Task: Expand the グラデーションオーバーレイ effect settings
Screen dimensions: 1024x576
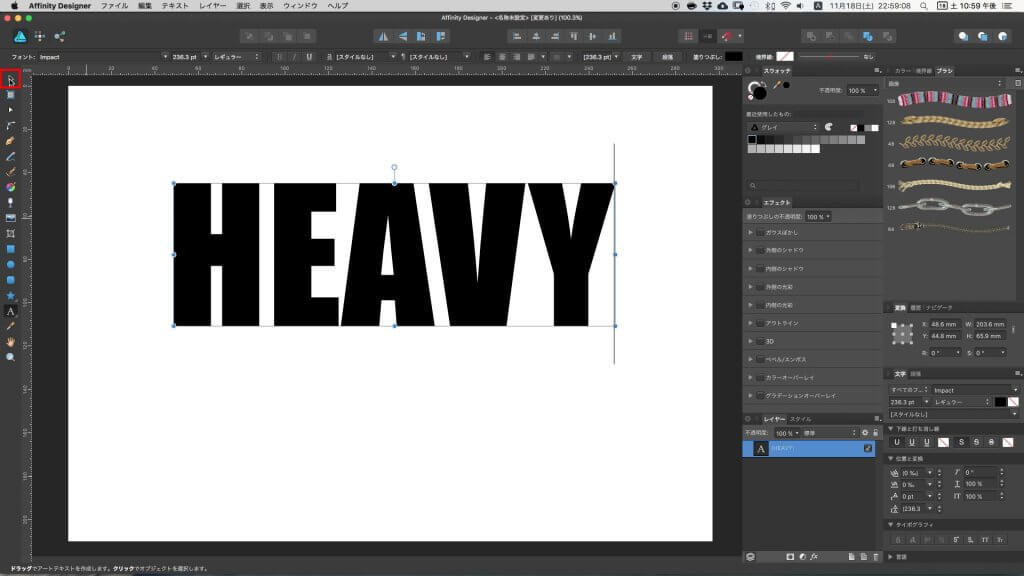Action: (x=750, y=396)
